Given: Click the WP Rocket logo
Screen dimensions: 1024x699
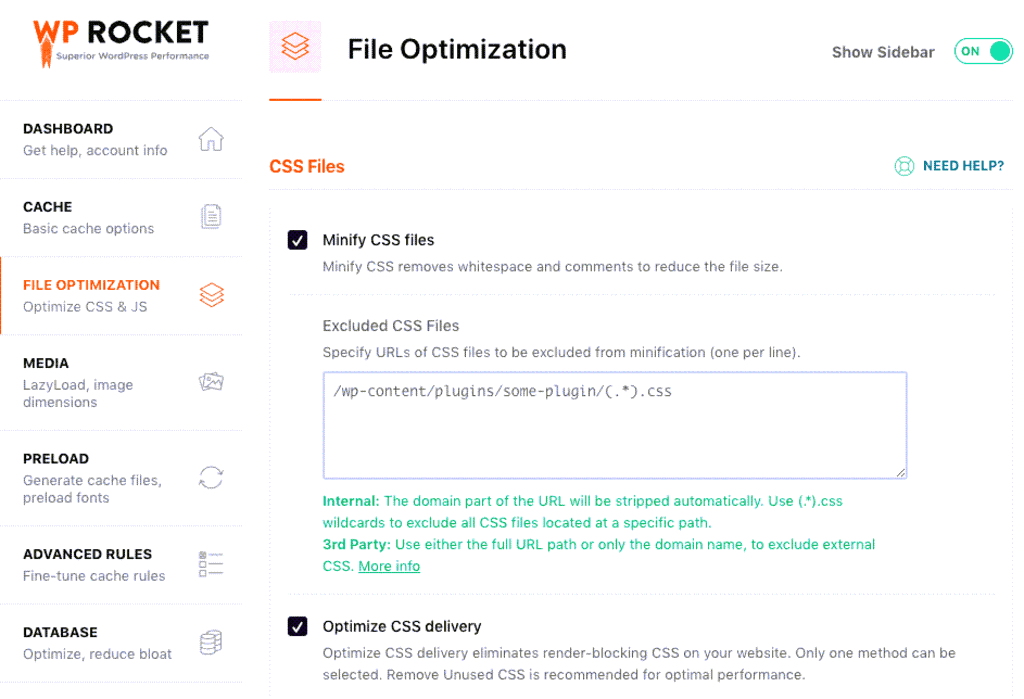Looking at the screenshot, I should click(121, 43).
